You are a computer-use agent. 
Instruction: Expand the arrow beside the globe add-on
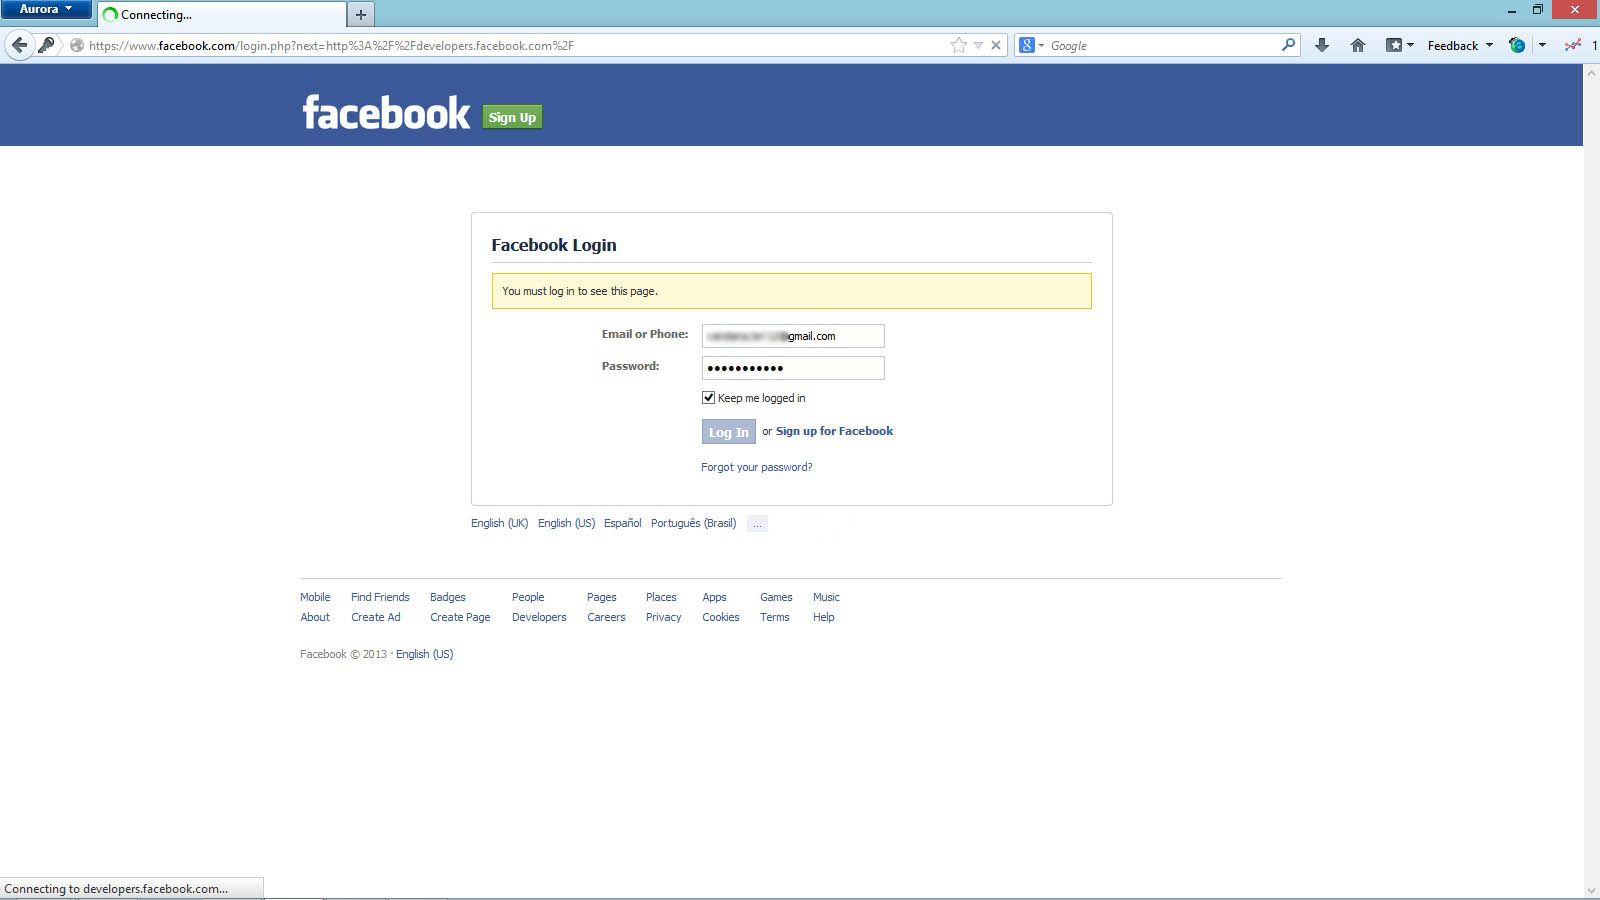tap(1542, 45)
